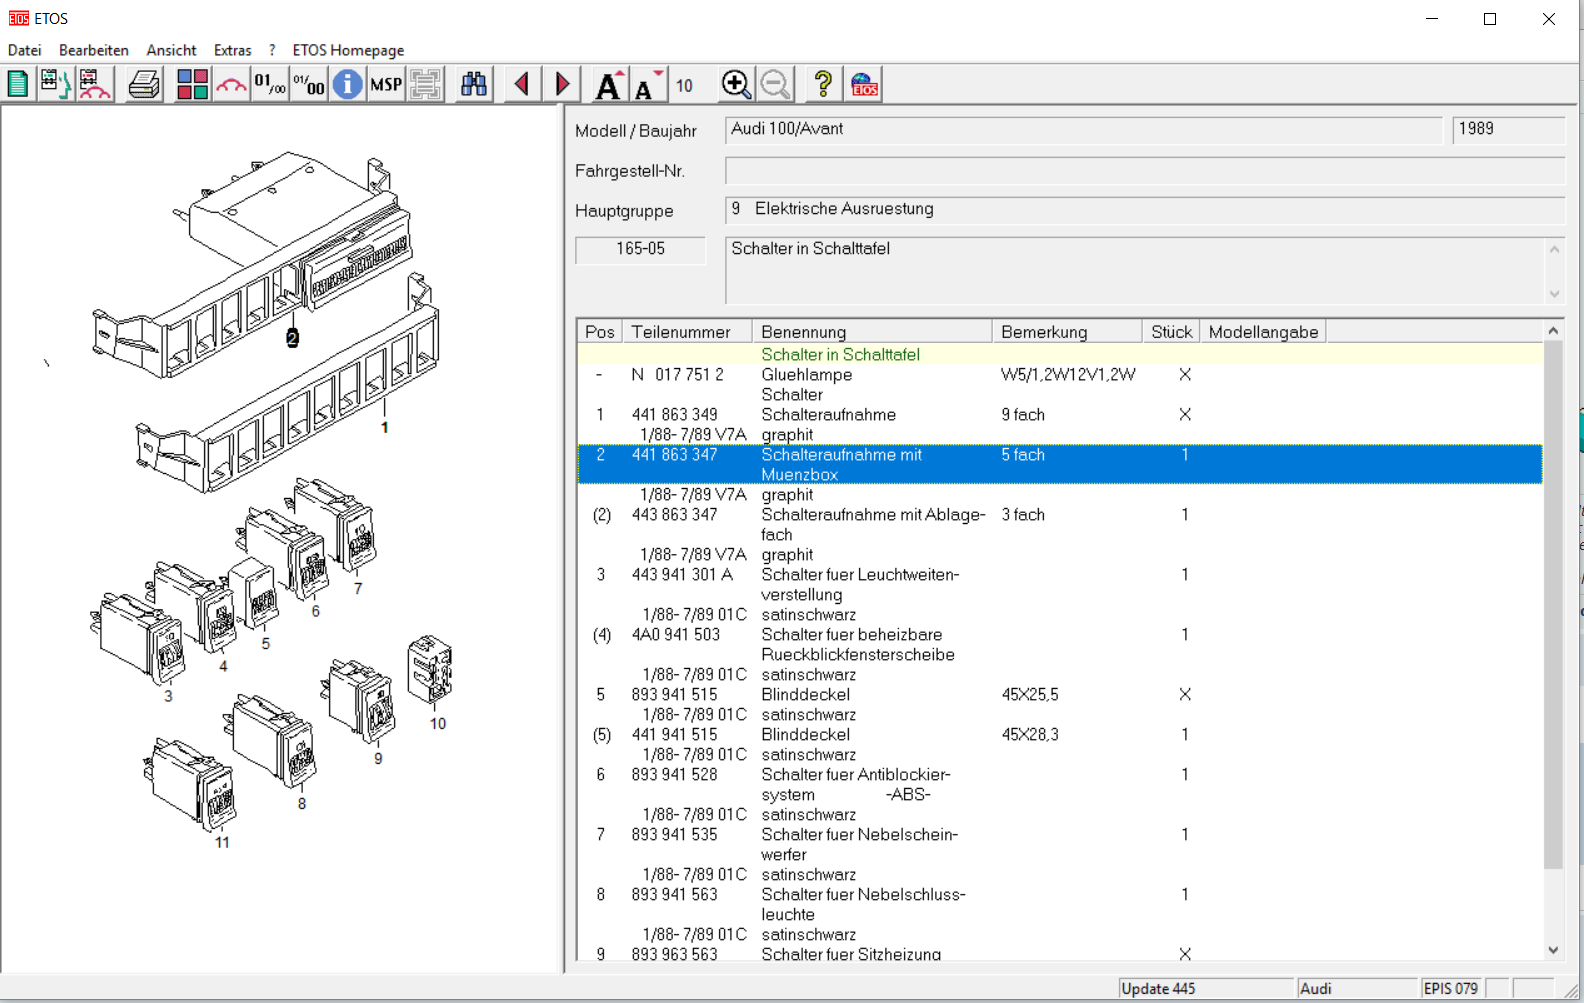This screenshot has width=1584, height=1003.
Task: Click the blue info icon
Action: (x=347, y=85)
